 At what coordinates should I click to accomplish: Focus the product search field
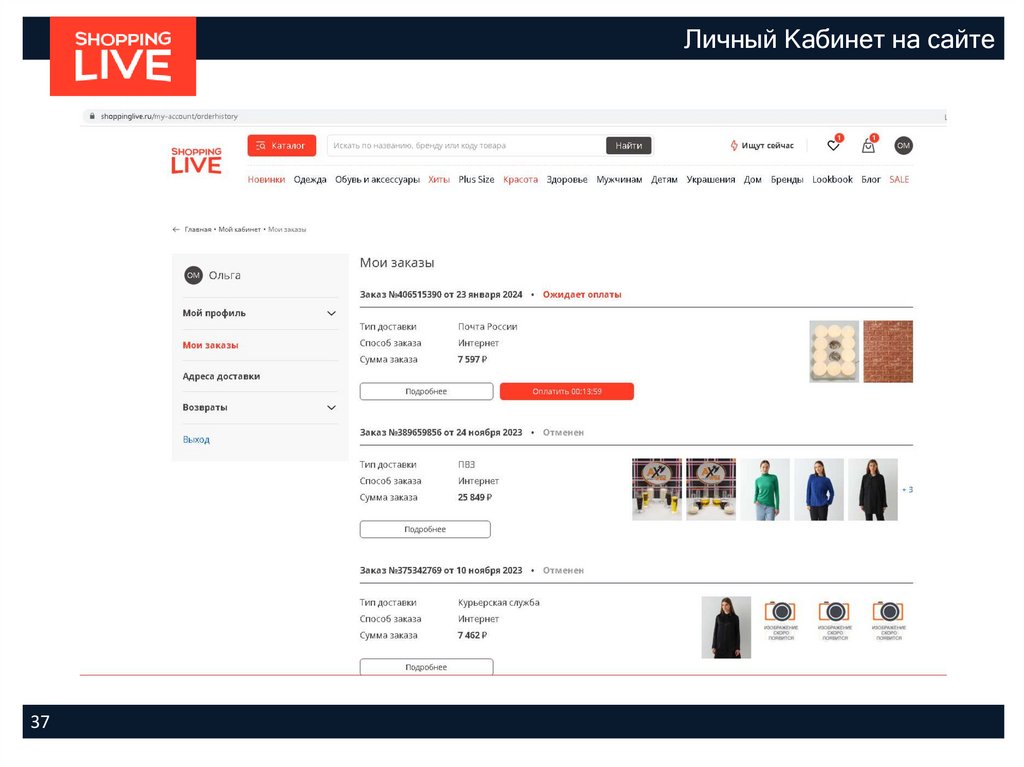point(466,146)
